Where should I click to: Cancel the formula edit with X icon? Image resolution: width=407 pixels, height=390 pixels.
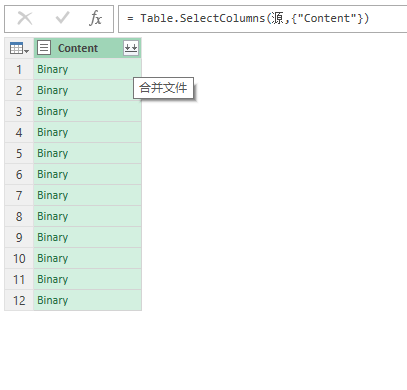click(25, 18)
